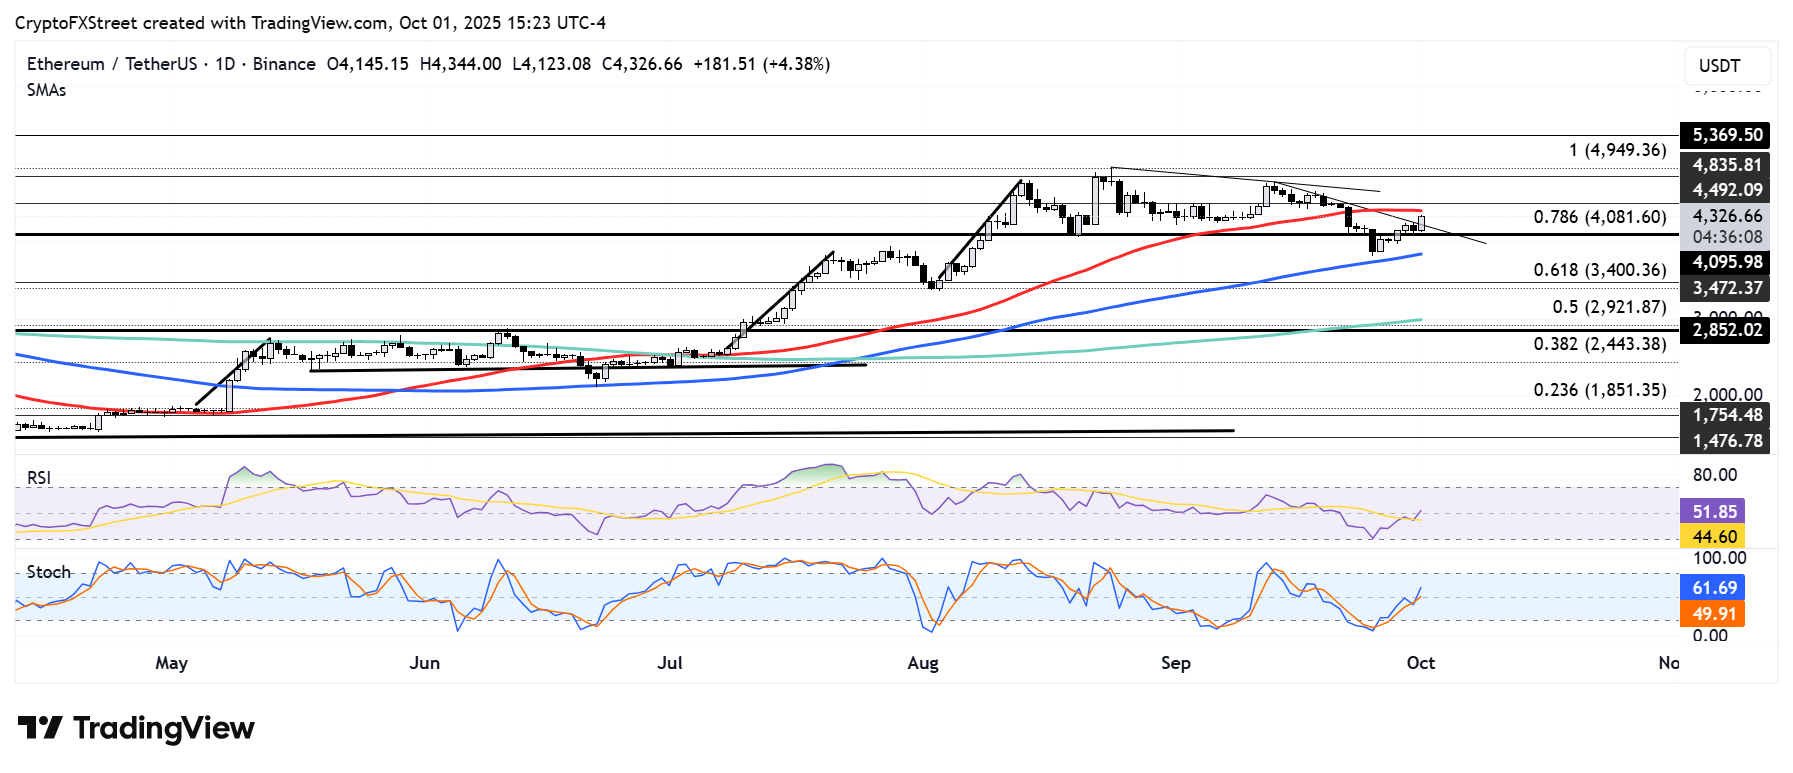Image resolution: width=1793 pixels, height=773 pixels.
Task: Click the 1D interval in the chart title
Action: (225, 64)
